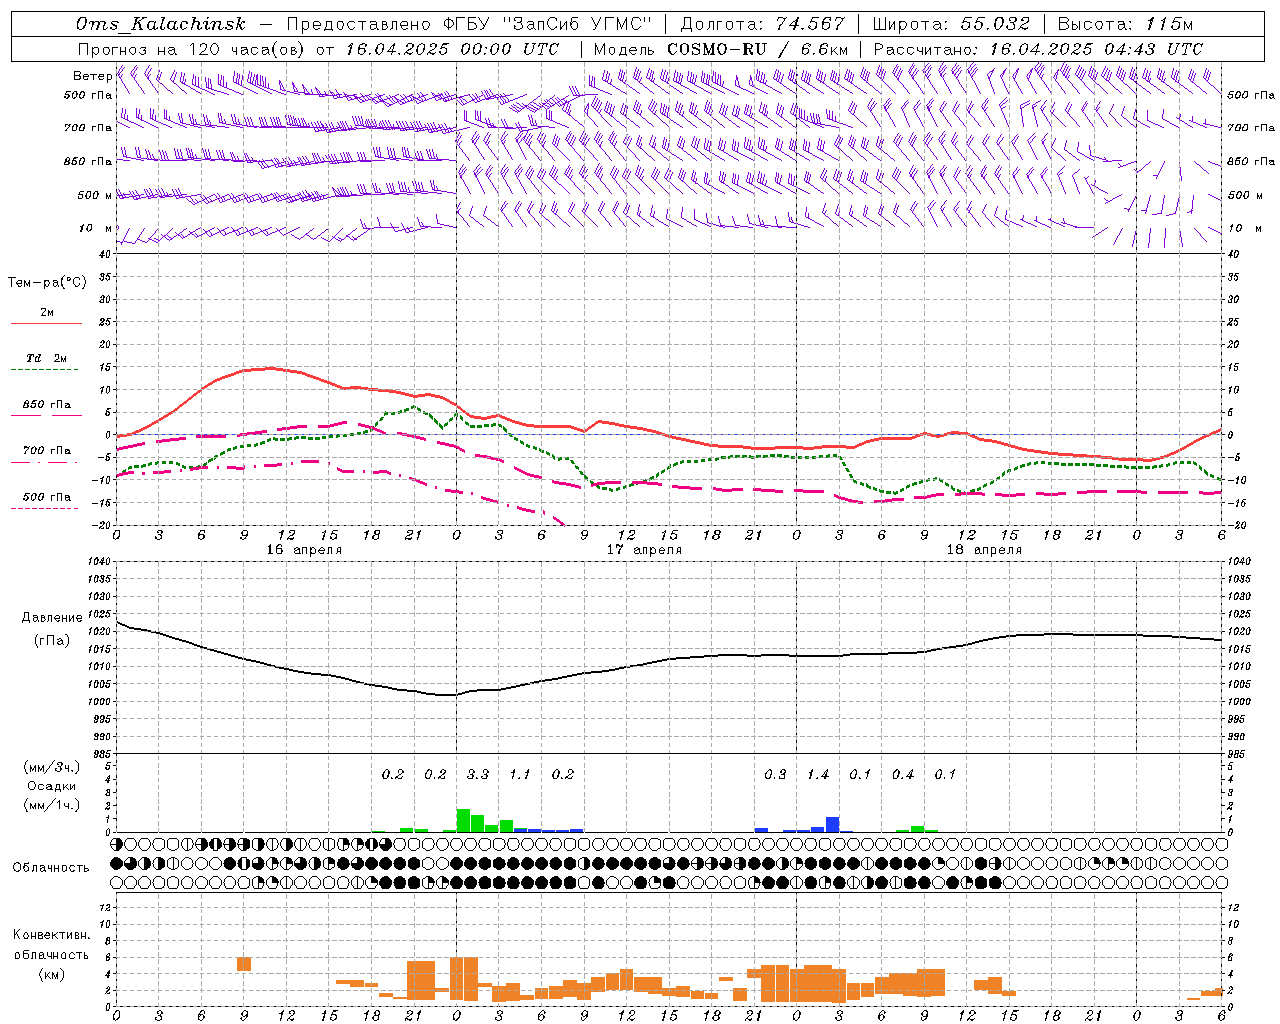The image size is (1280, 1024).
Task: Click the (мм/3ч.) precipitation unit label
Action: tap(52, 767)
